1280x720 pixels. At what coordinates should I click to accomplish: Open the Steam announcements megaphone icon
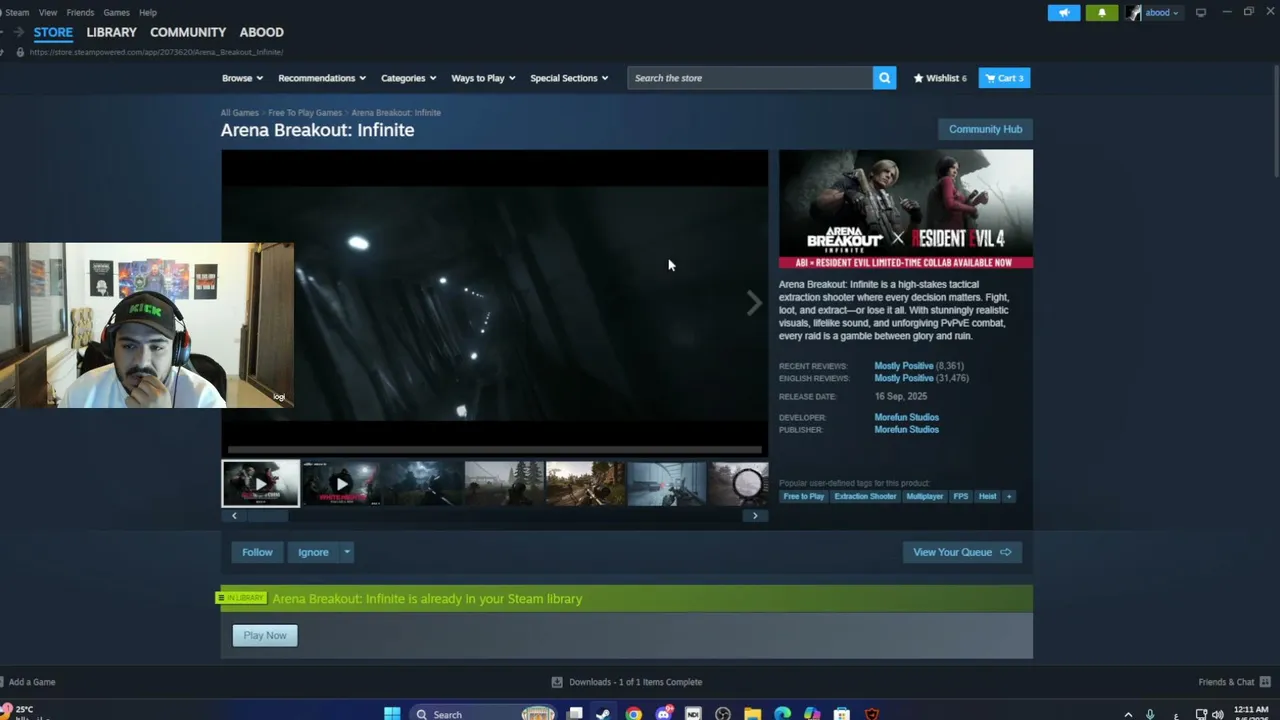click(1064, 13)
